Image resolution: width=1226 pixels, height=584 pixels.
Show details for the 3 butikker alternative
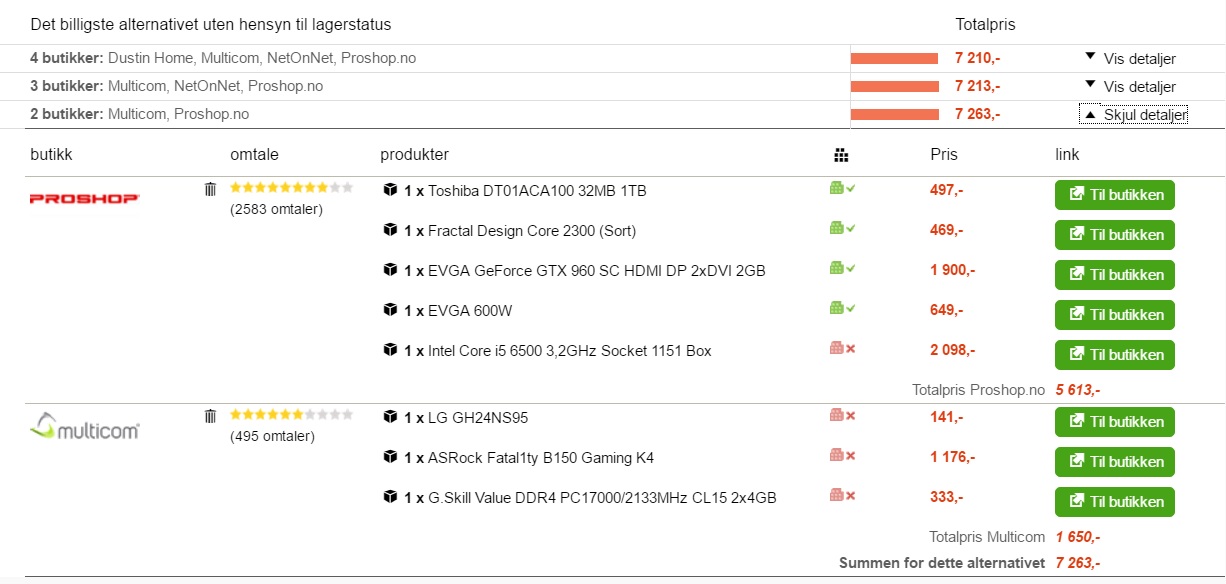click(x=1130, y=87)
